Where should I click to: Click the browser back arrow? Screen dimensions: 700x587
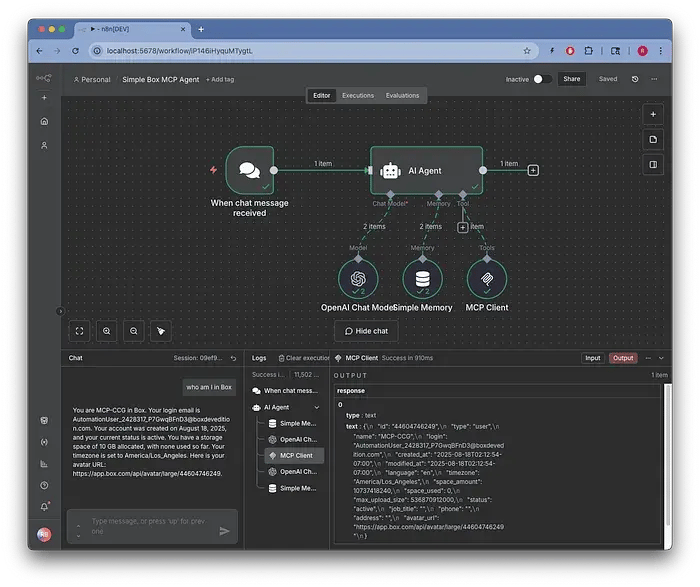coord(39,50)
